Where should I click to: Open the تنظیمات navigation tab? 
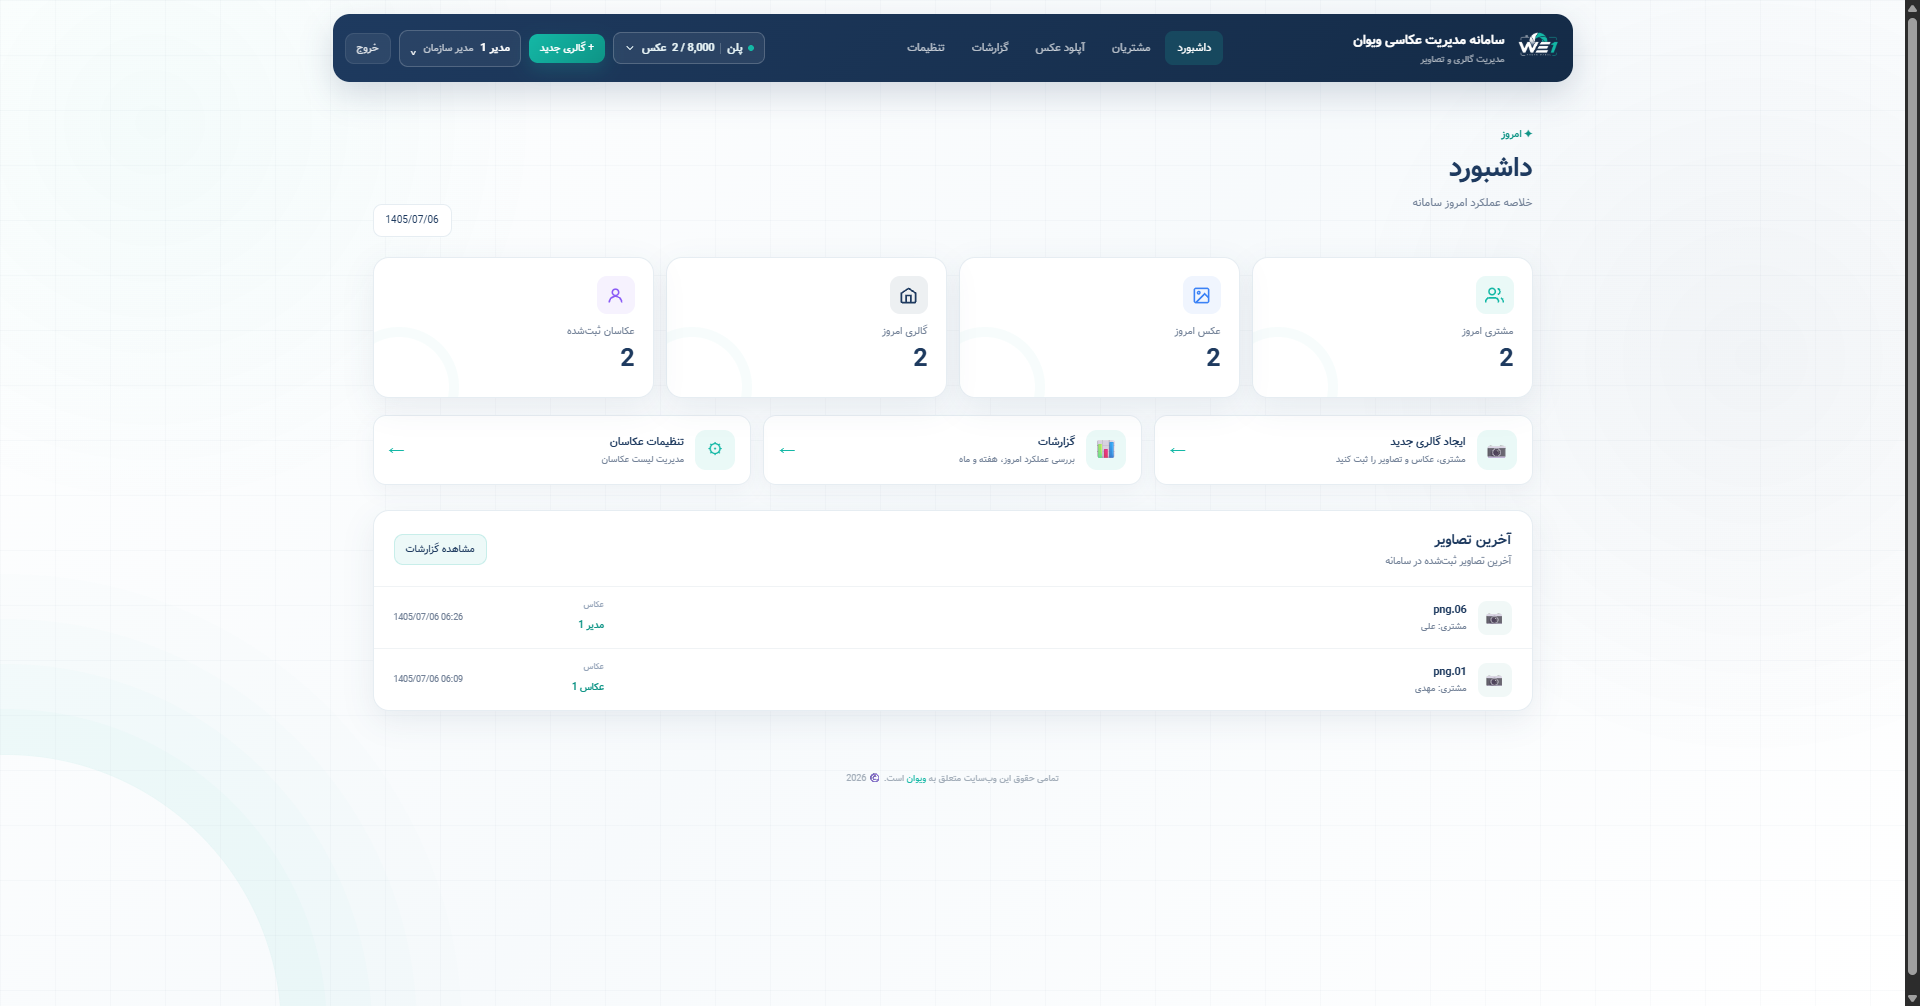pyautogui.click(x=926, y=48)
